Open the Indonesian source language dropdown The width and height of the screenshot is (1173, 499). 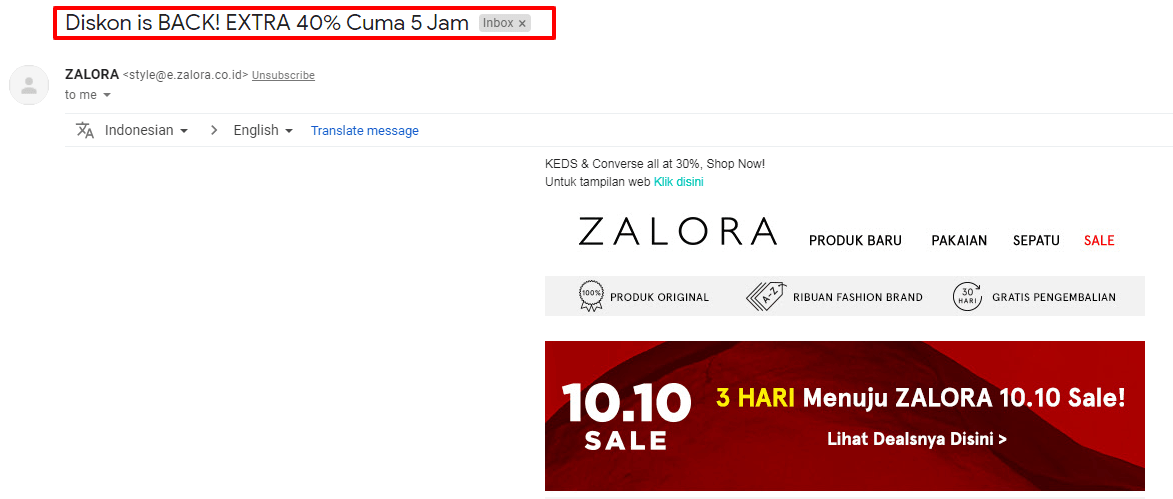click(147, 130)
